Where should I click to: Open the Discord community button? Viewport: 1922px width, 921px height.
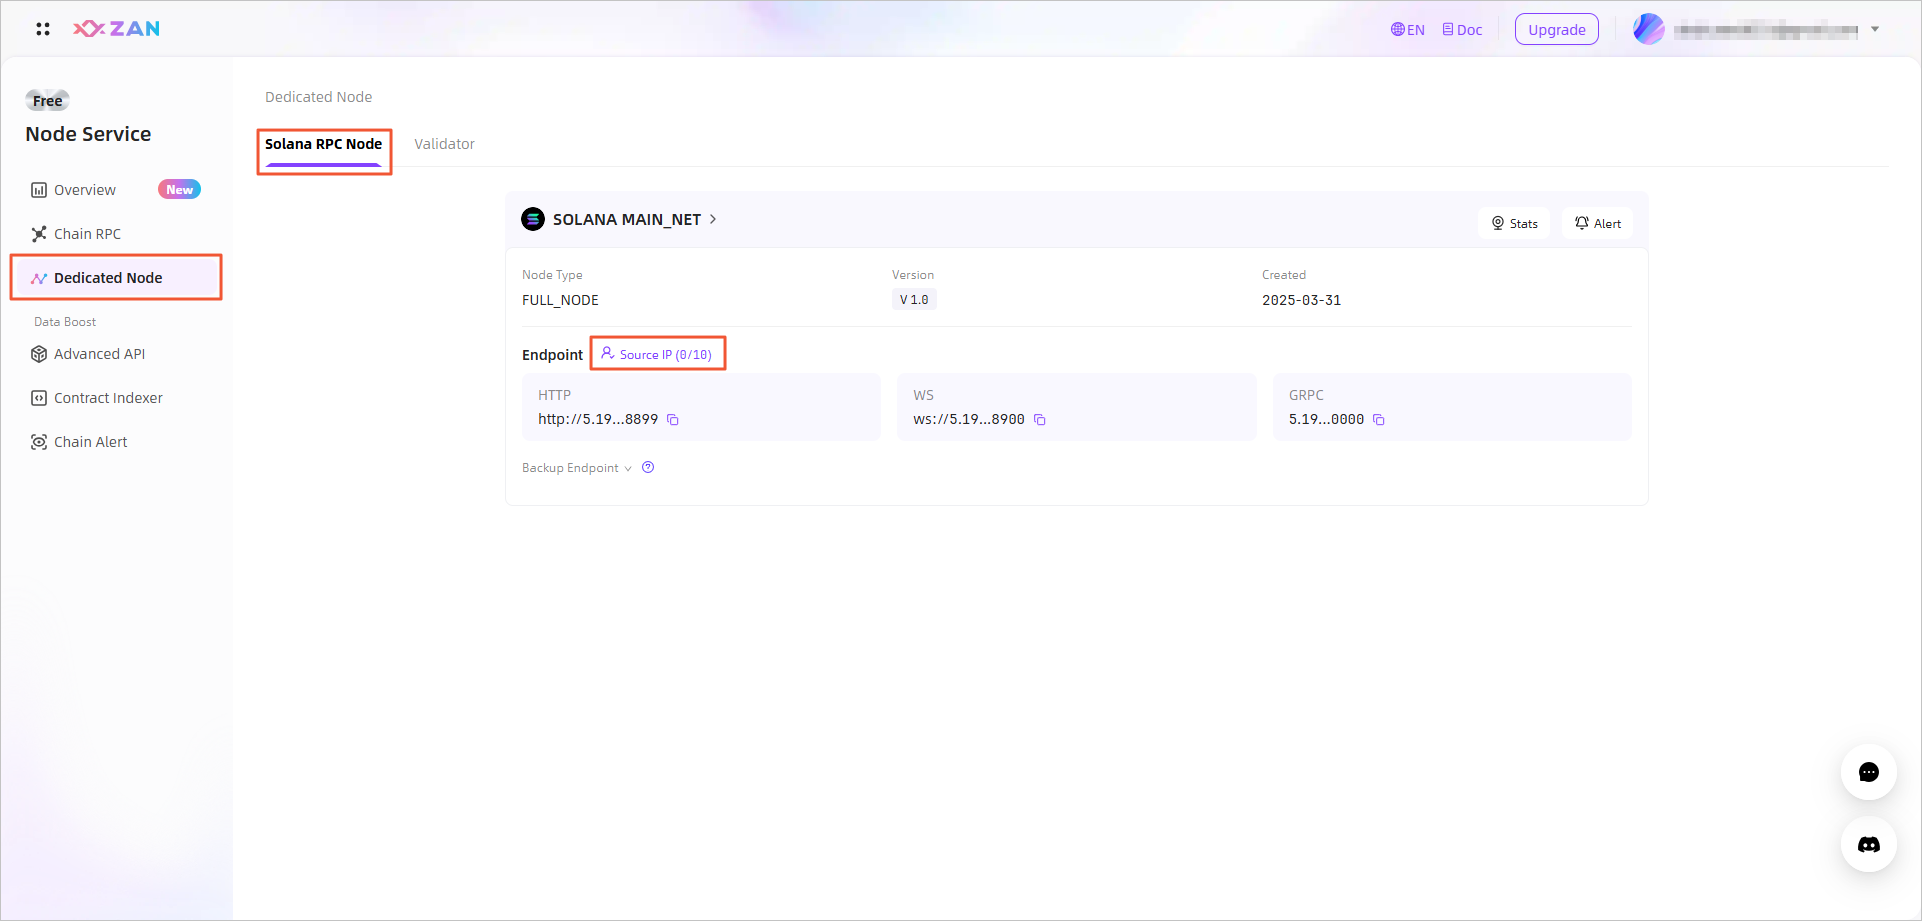(x=1869, y=844)
